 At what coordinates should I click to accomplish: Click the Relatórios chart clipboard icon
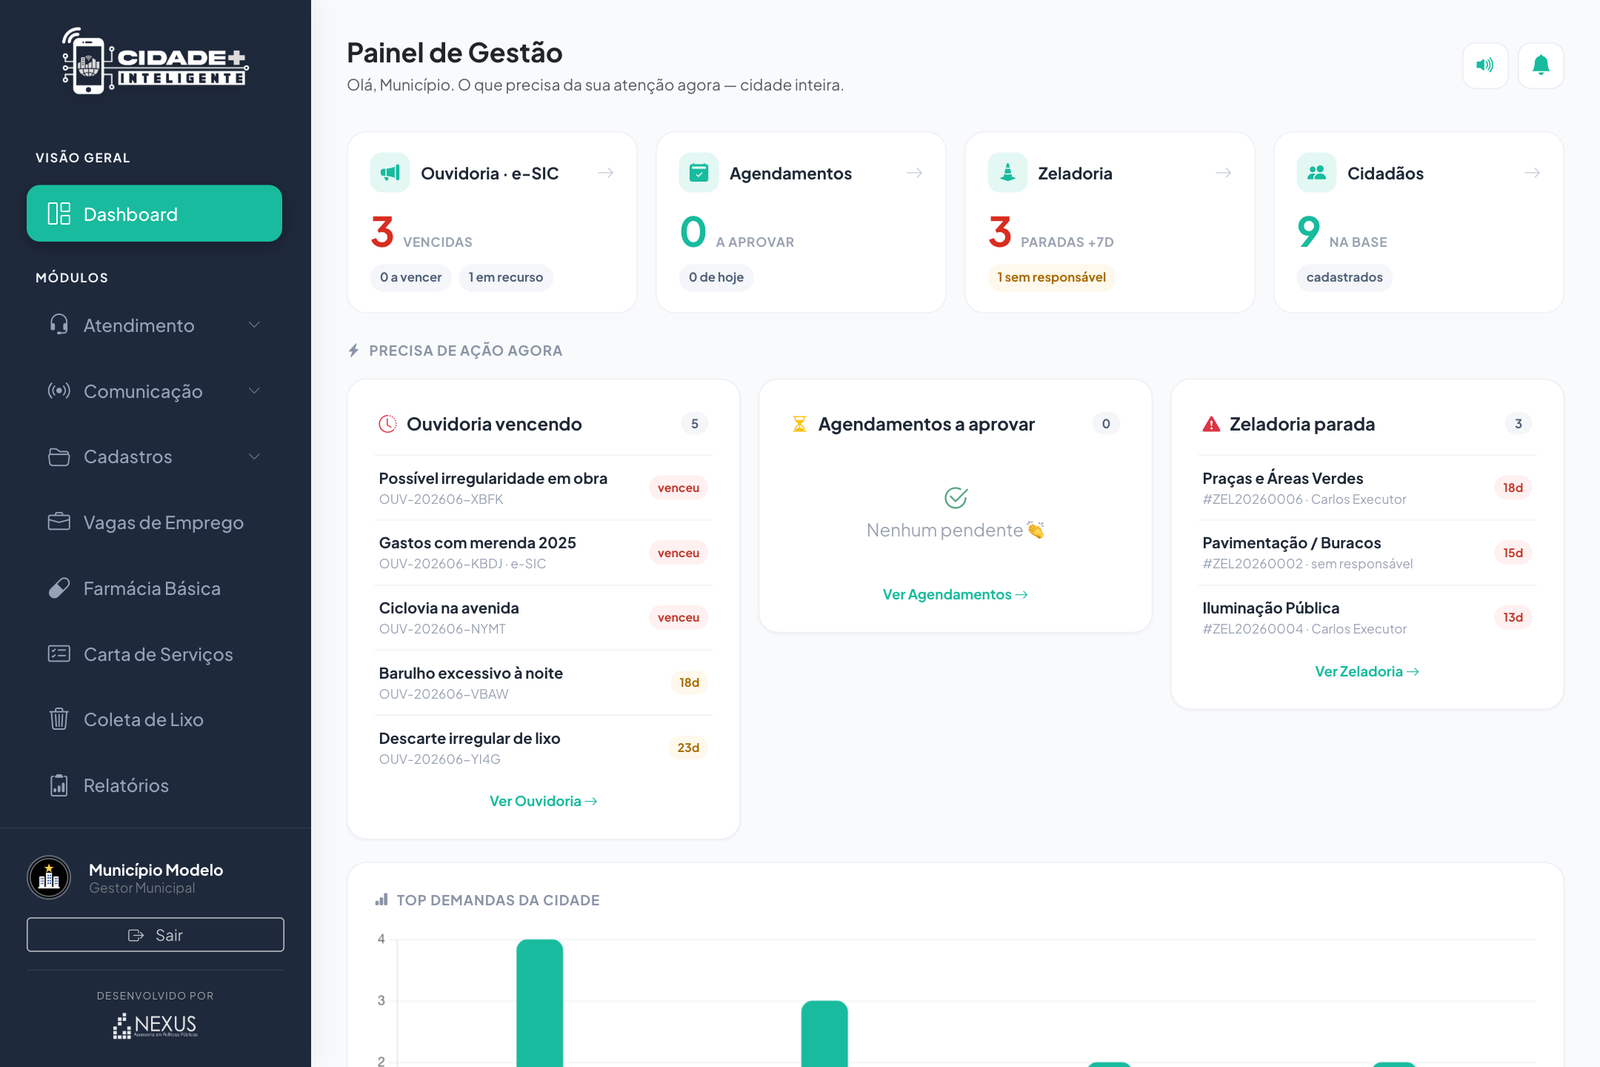[59, 785]
